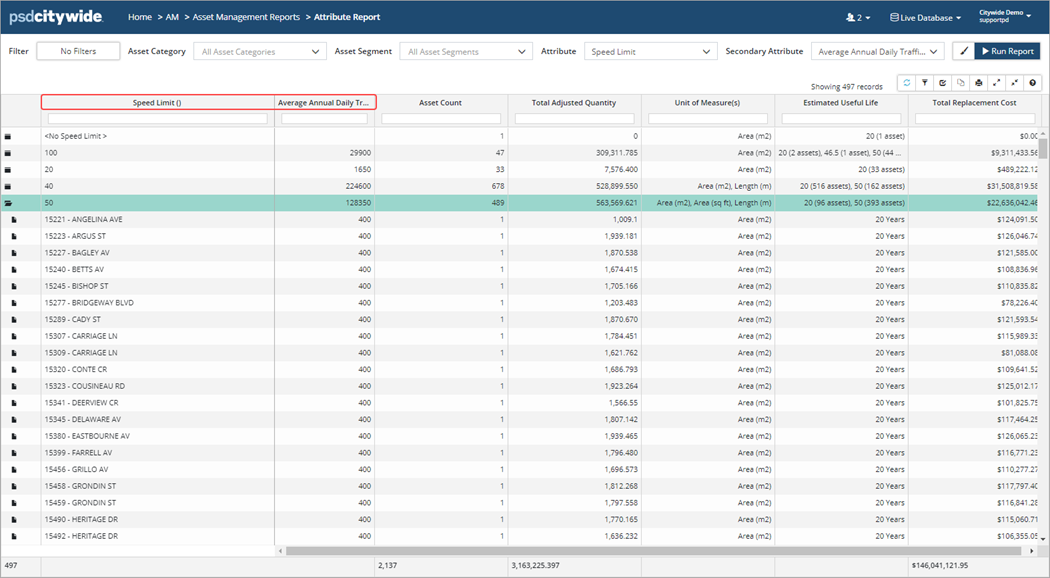Click the copy documents toolbar icon
1050x578 pixels.
point(961,84)
